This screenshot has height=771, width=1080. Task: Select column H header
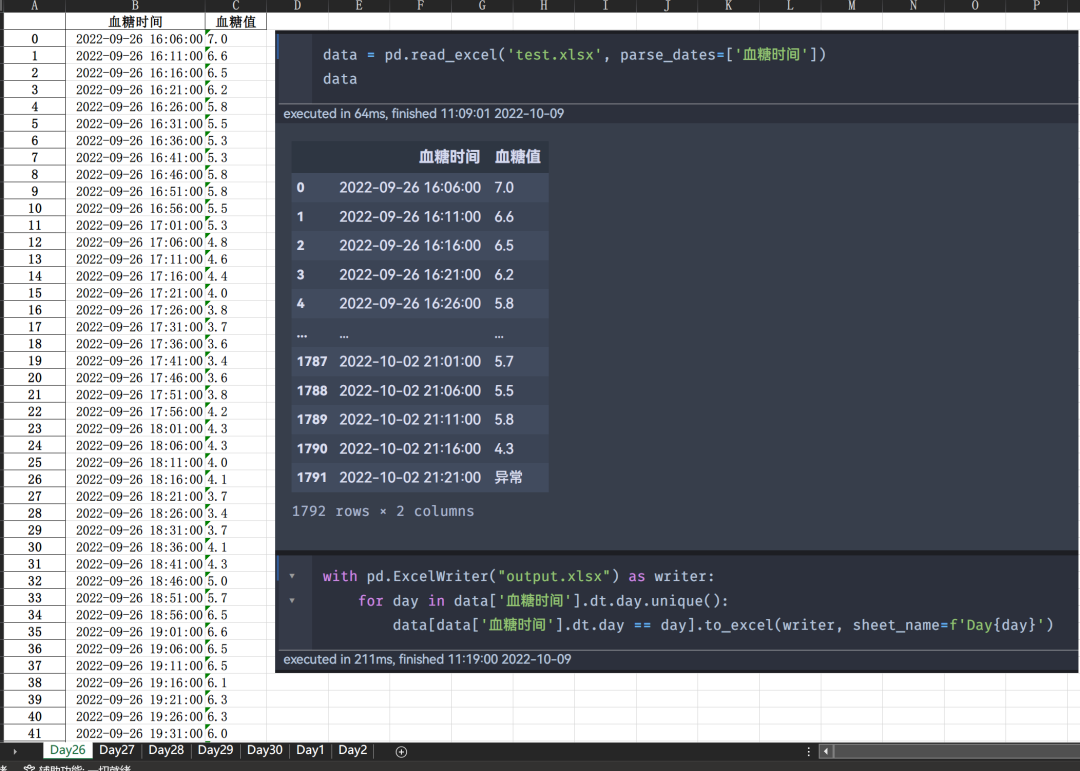(543, 6)
